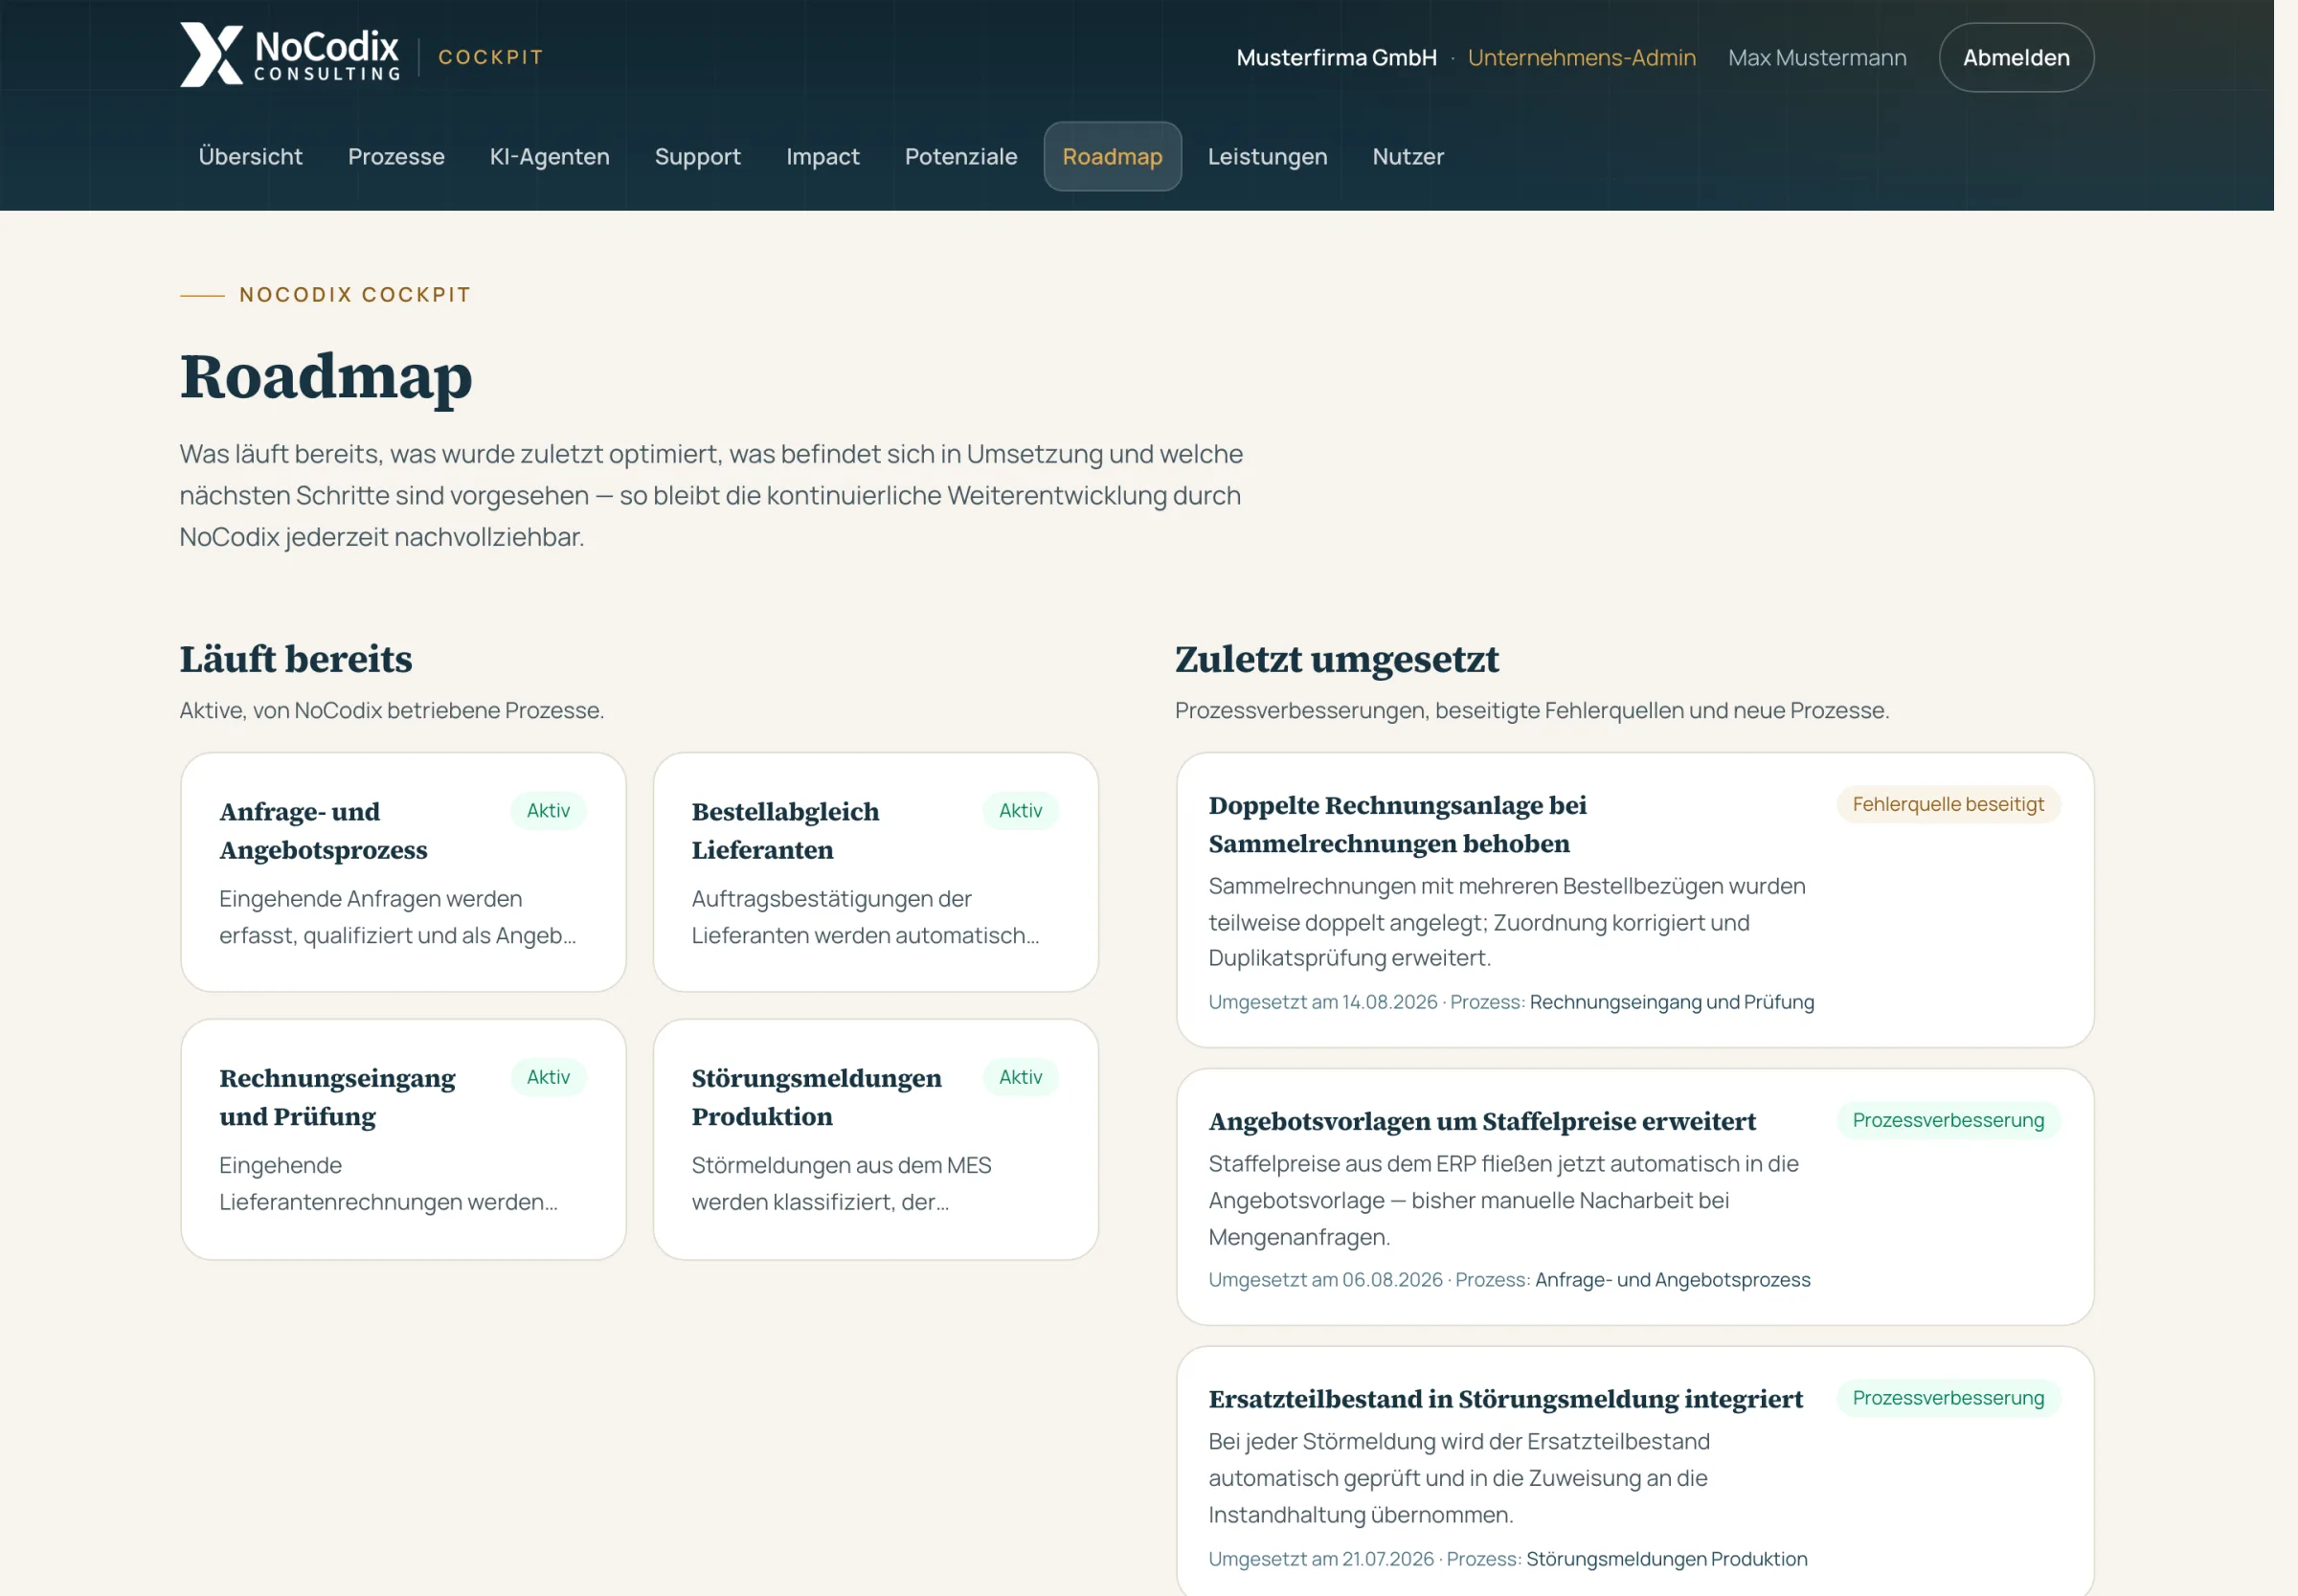The height and width of the screenshot is (1596, 2298).
Task: Click the Zuletzt umgesetzt section heading
Action: click(x=1336, y=659)
